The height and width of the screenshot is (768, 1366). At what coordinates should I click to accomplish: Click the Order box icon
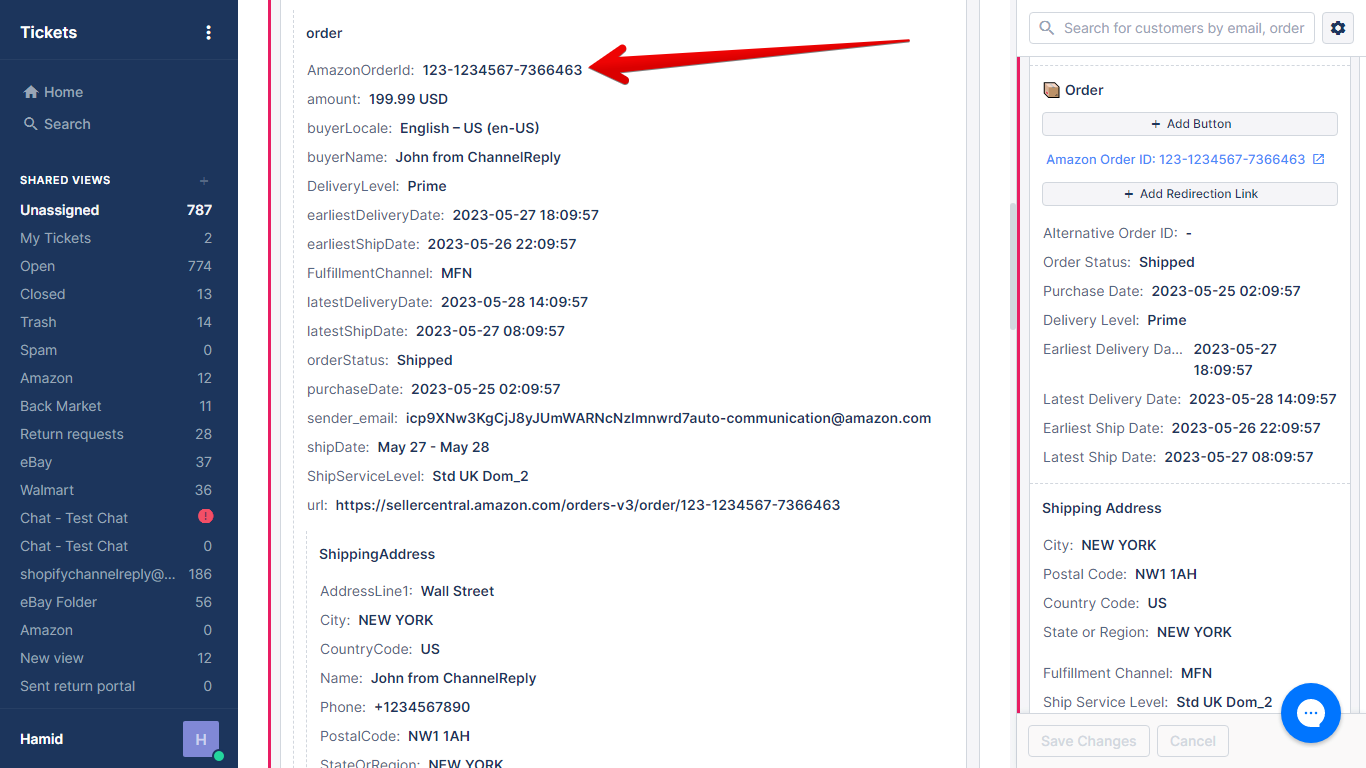click(1051, 90)
